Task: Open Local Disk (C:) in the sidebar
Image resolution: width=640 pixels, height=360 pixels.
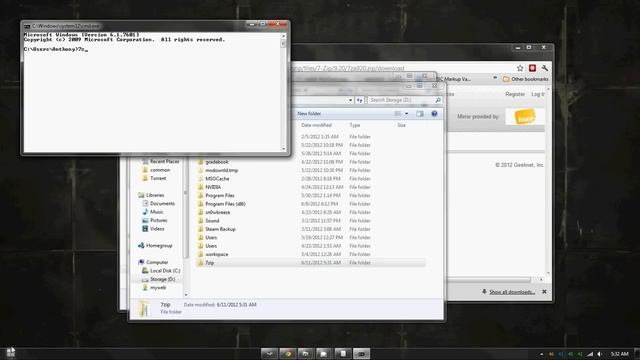Action: [x=161, y=271]
